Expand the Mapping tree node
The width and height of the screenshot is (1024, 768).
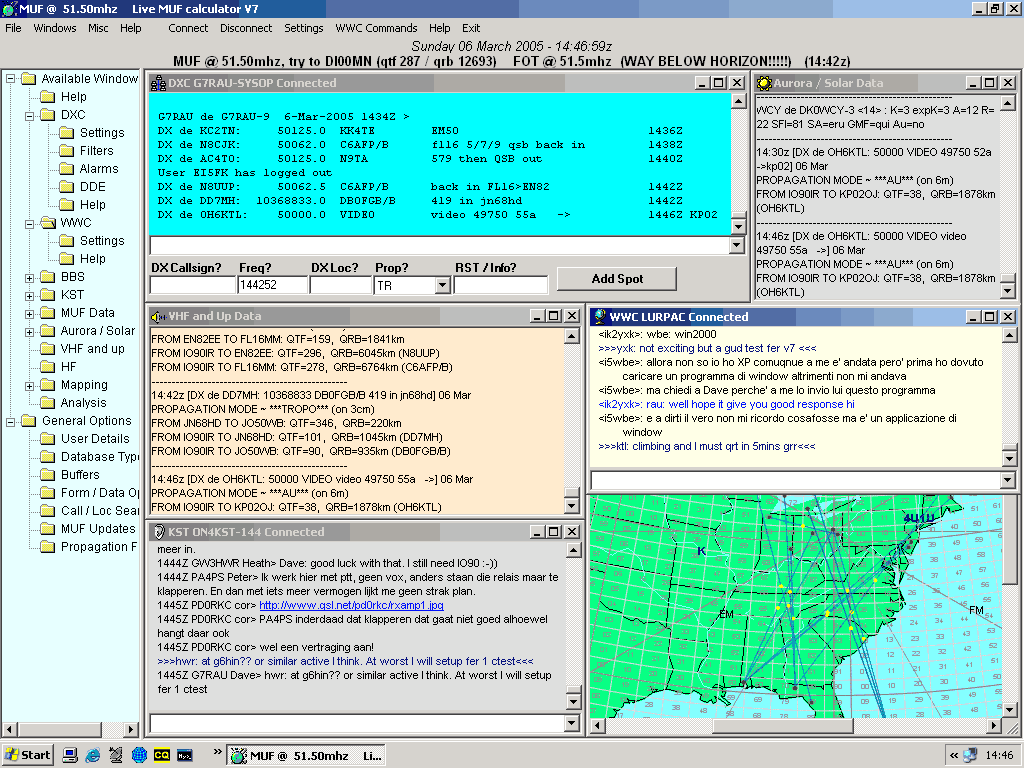(30, 385)
